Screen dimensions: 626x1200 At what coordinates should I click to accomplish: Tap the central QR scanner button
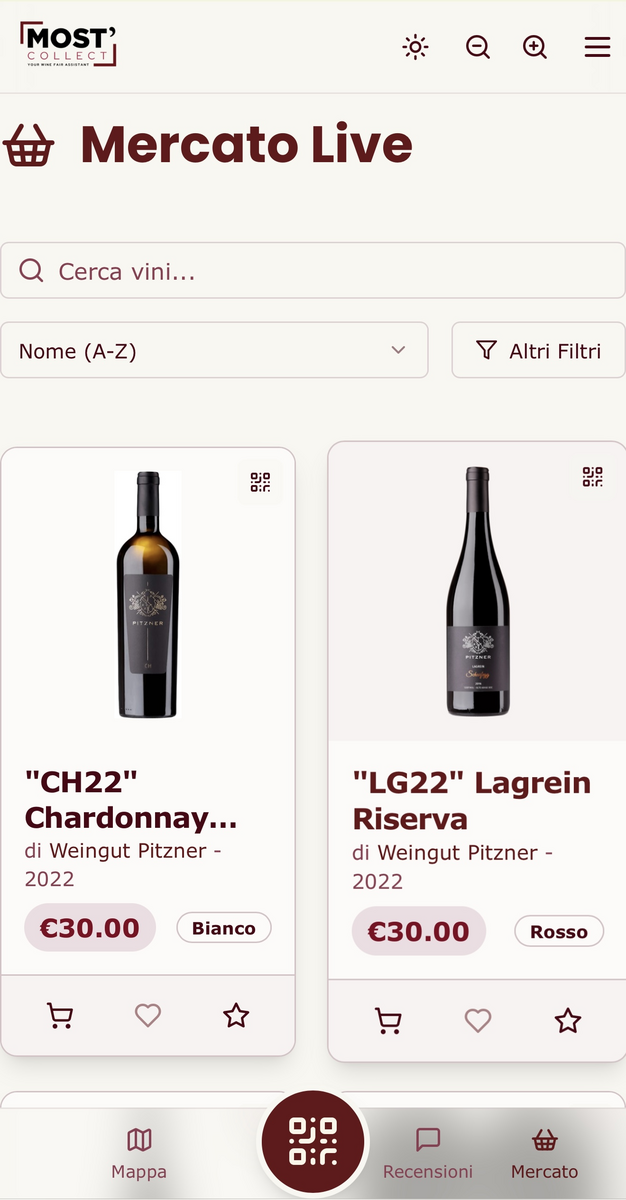(x=313, y=1142)
